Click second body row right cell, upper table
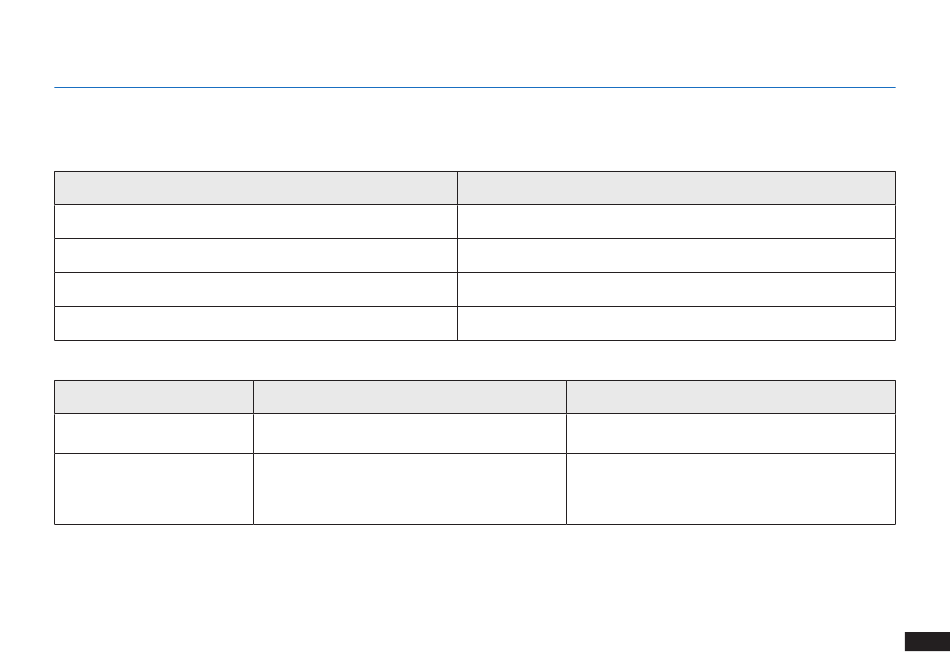The height and width of the screenshot is (670, 950). click(x=676, y=255)
